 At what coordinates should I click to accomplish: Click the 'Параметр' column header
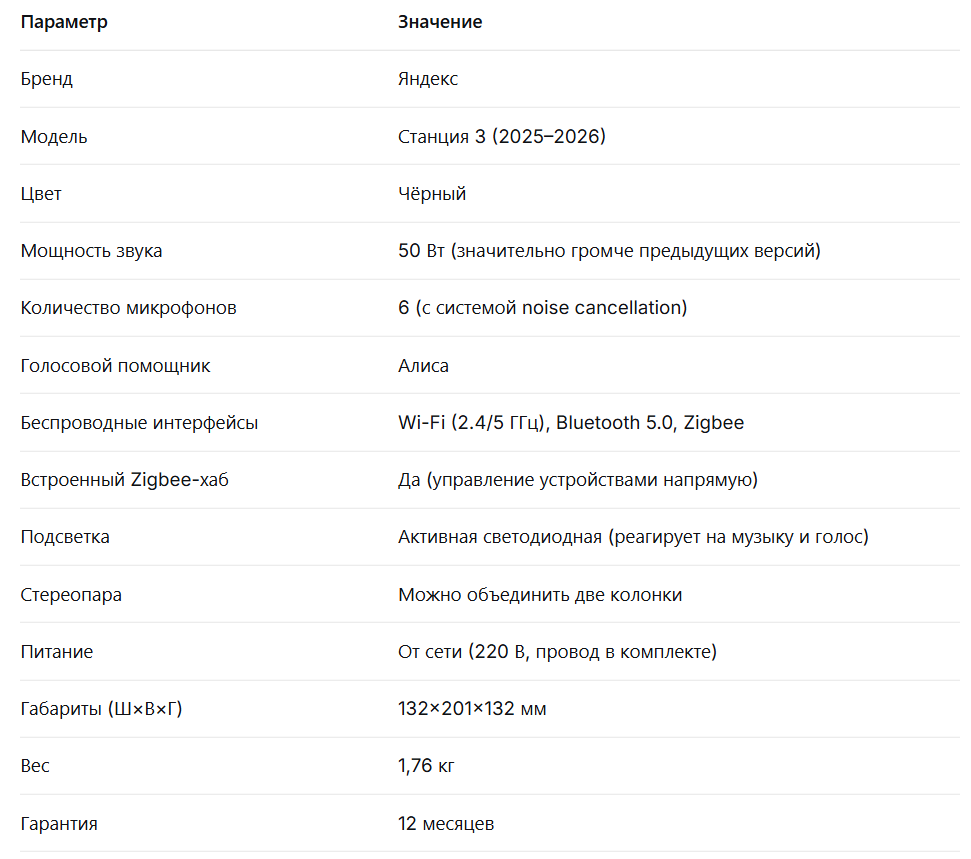point(64,22)
